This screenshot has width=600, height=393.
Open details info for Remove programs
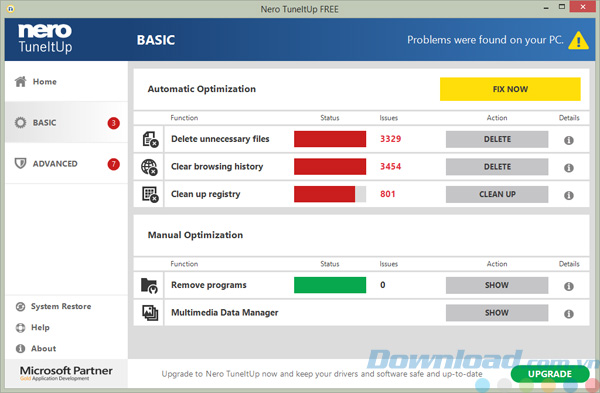coord(569,286)
